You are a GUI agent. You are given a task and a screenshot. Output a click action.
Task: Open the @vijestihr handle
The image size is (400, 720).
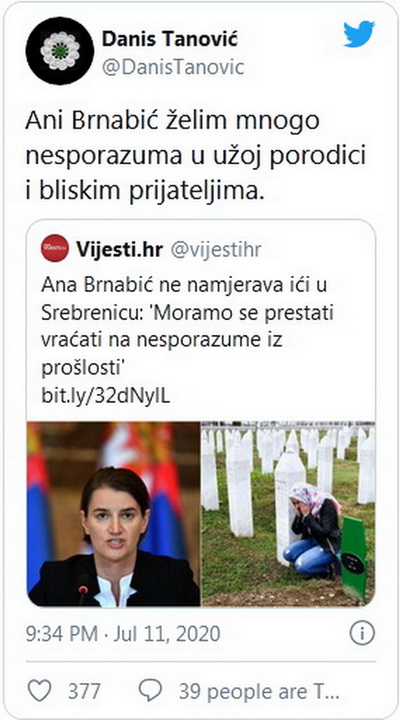point(216,250)
